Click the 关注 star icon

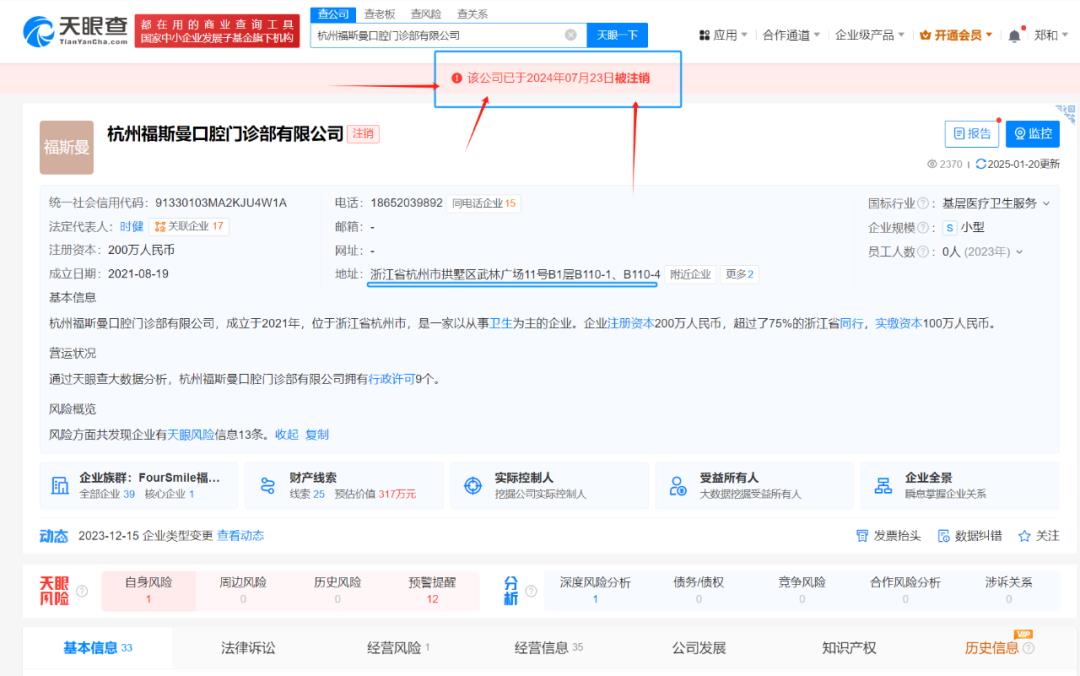1024,536
